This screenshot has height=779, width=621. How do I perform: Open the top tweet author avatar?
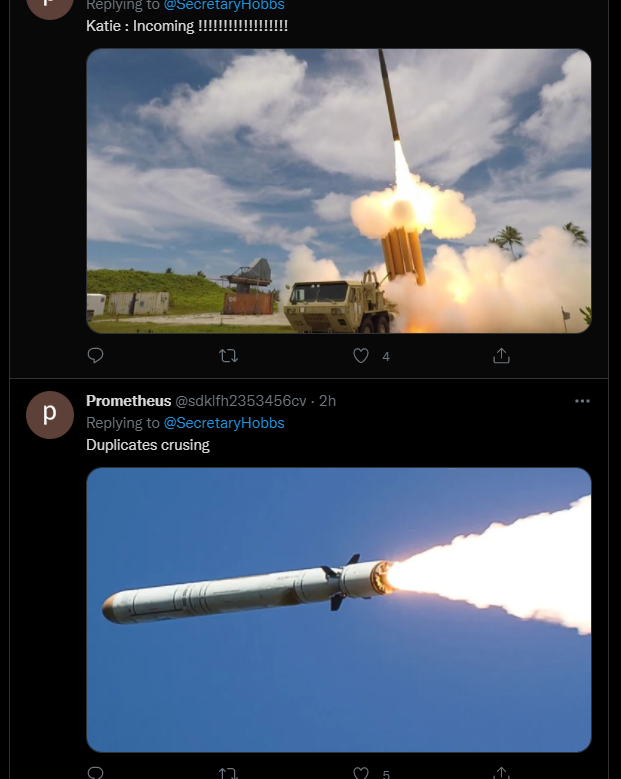(x=50, y=7)
